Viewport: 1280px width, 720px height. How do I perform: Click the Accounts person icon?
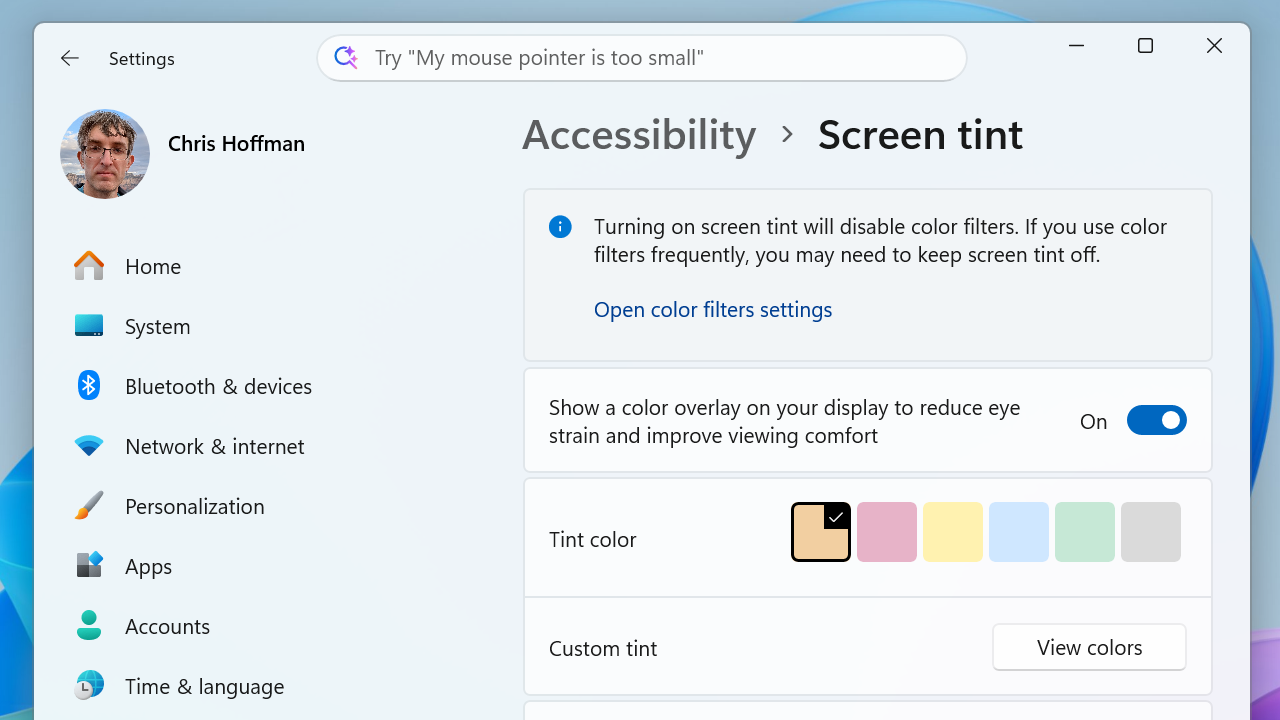[89, 626]
